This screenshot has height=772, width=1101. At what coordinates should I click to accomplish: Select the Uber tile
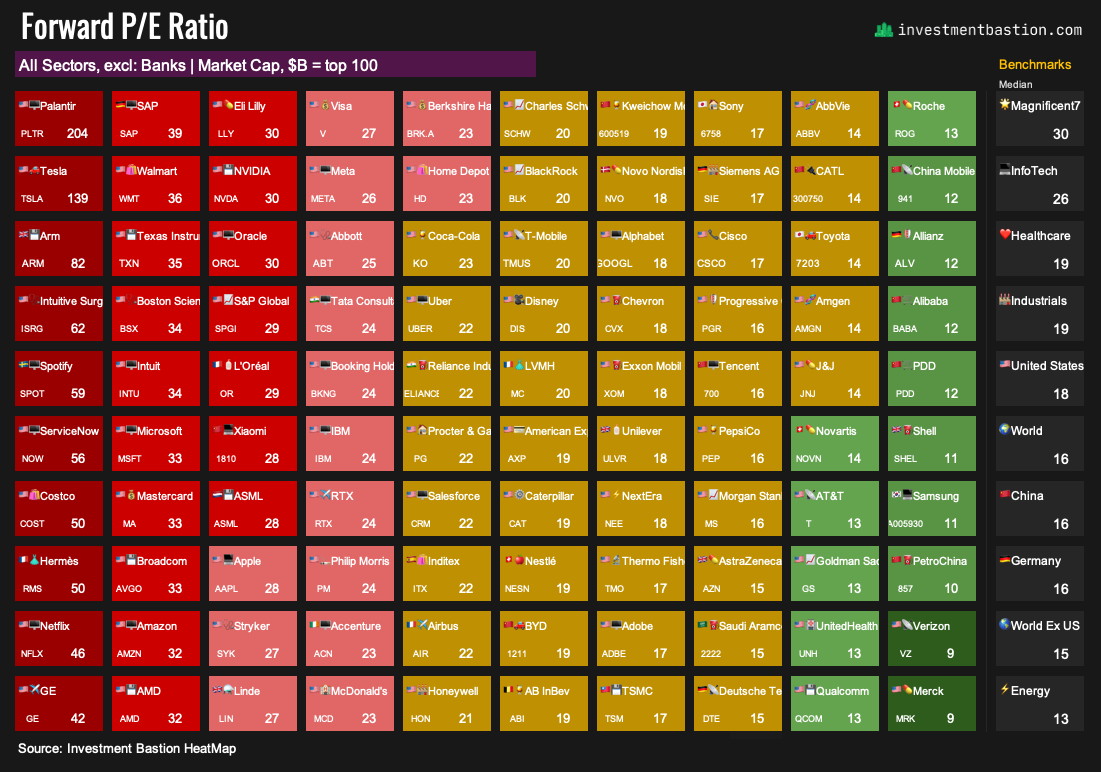click(x=447, y=313)
